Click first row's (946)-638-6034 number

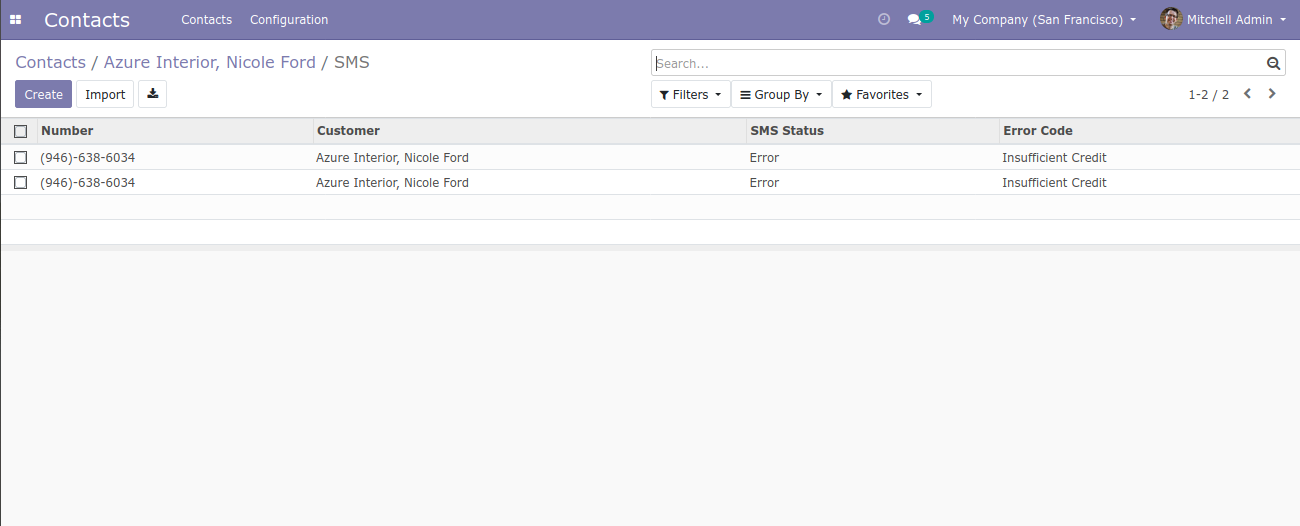click(88, 158)
